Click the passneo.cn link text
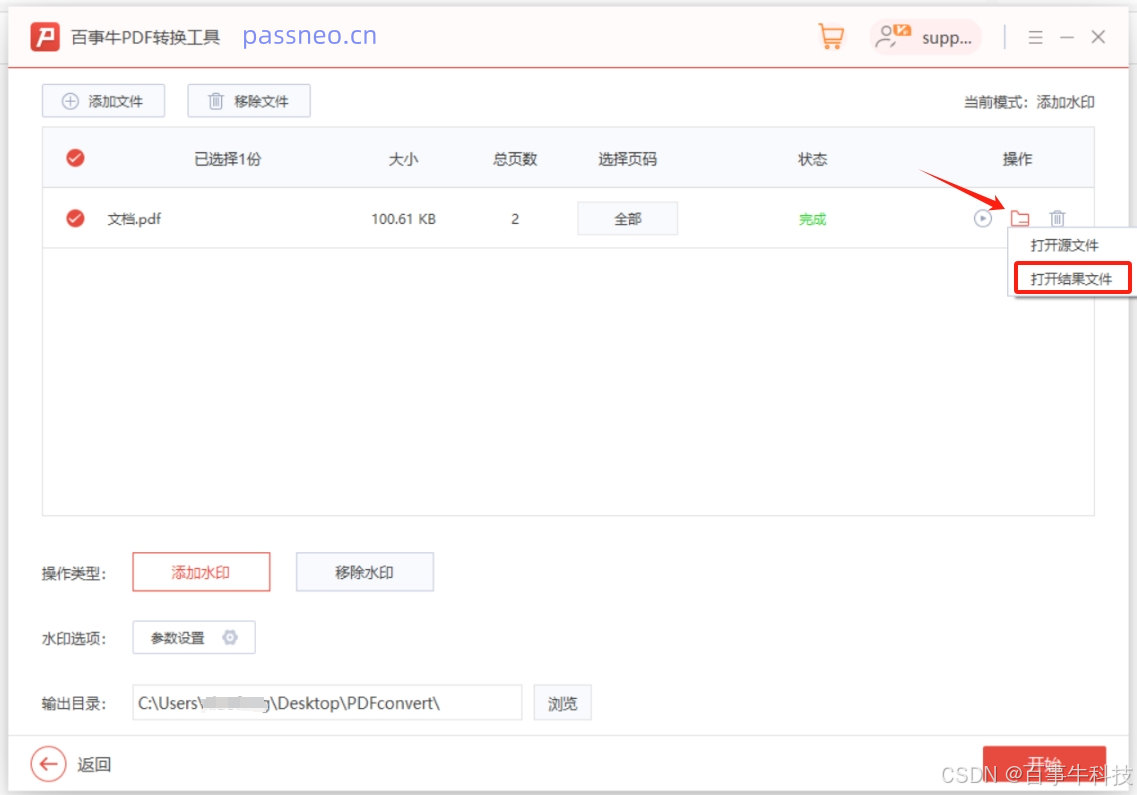This screenshot has height=795, width=1137. [310, 36]
